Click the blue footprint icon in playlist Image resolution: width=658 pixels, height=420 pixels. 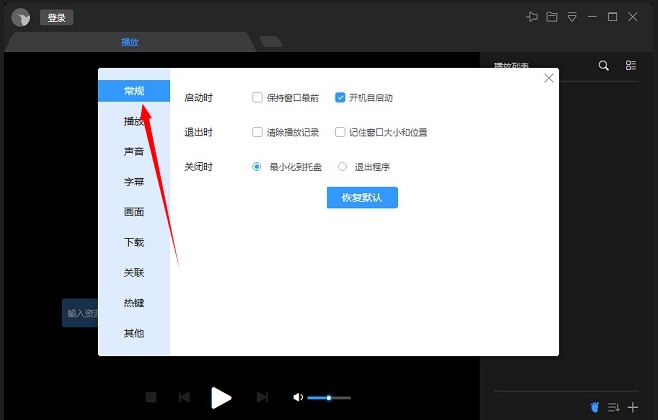[595, 407]
